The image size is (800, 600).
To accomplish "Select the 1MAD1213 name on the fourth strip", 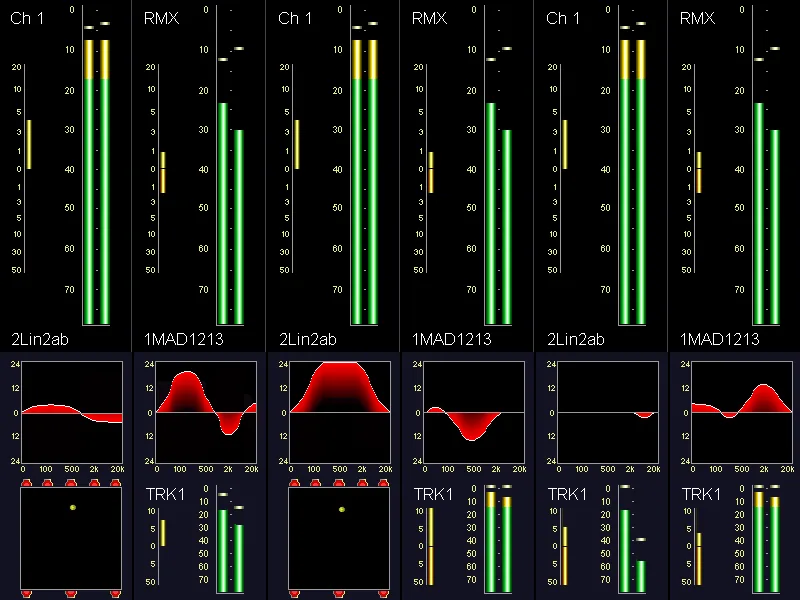I will point(452,339).
